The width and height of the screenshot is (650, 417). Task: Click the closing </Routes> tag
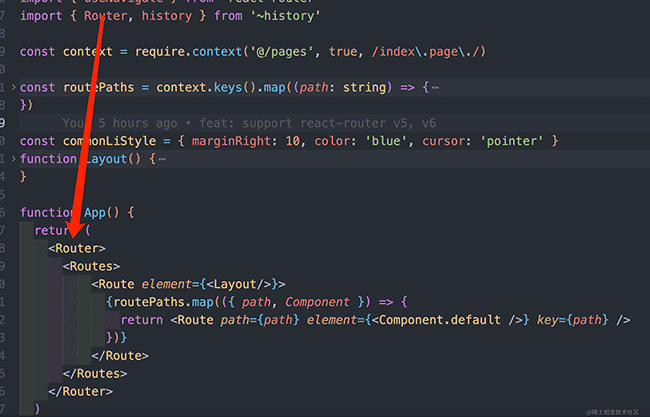tap(95, 373)
